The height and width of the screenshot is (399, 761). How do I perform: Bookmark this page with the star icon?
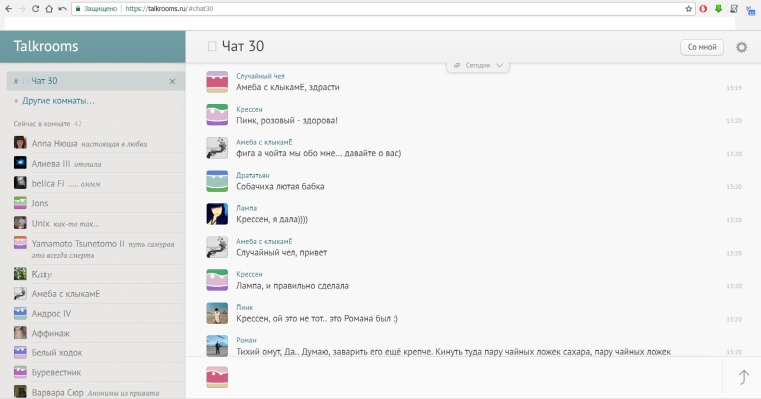click(x=688, y=9)
